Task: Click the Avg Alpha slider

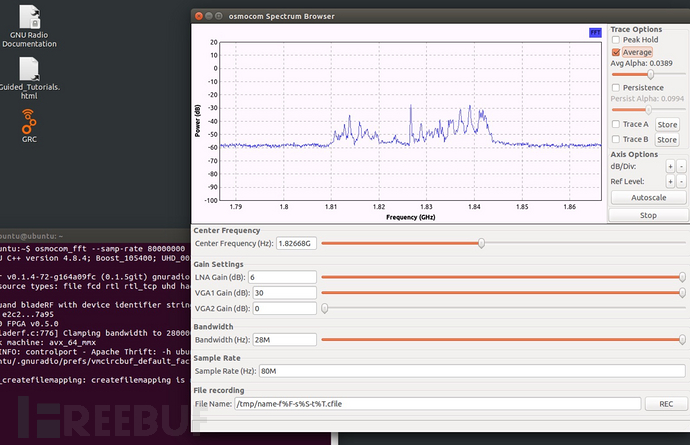Action: coord(648,74)
